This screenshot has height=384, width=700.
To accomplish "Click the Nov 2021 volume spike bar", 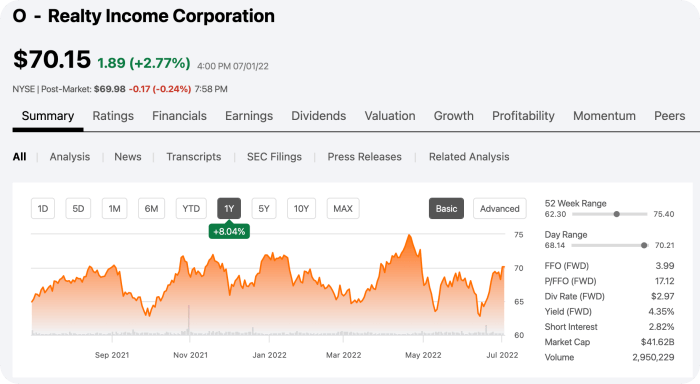I will pos(189,320).
